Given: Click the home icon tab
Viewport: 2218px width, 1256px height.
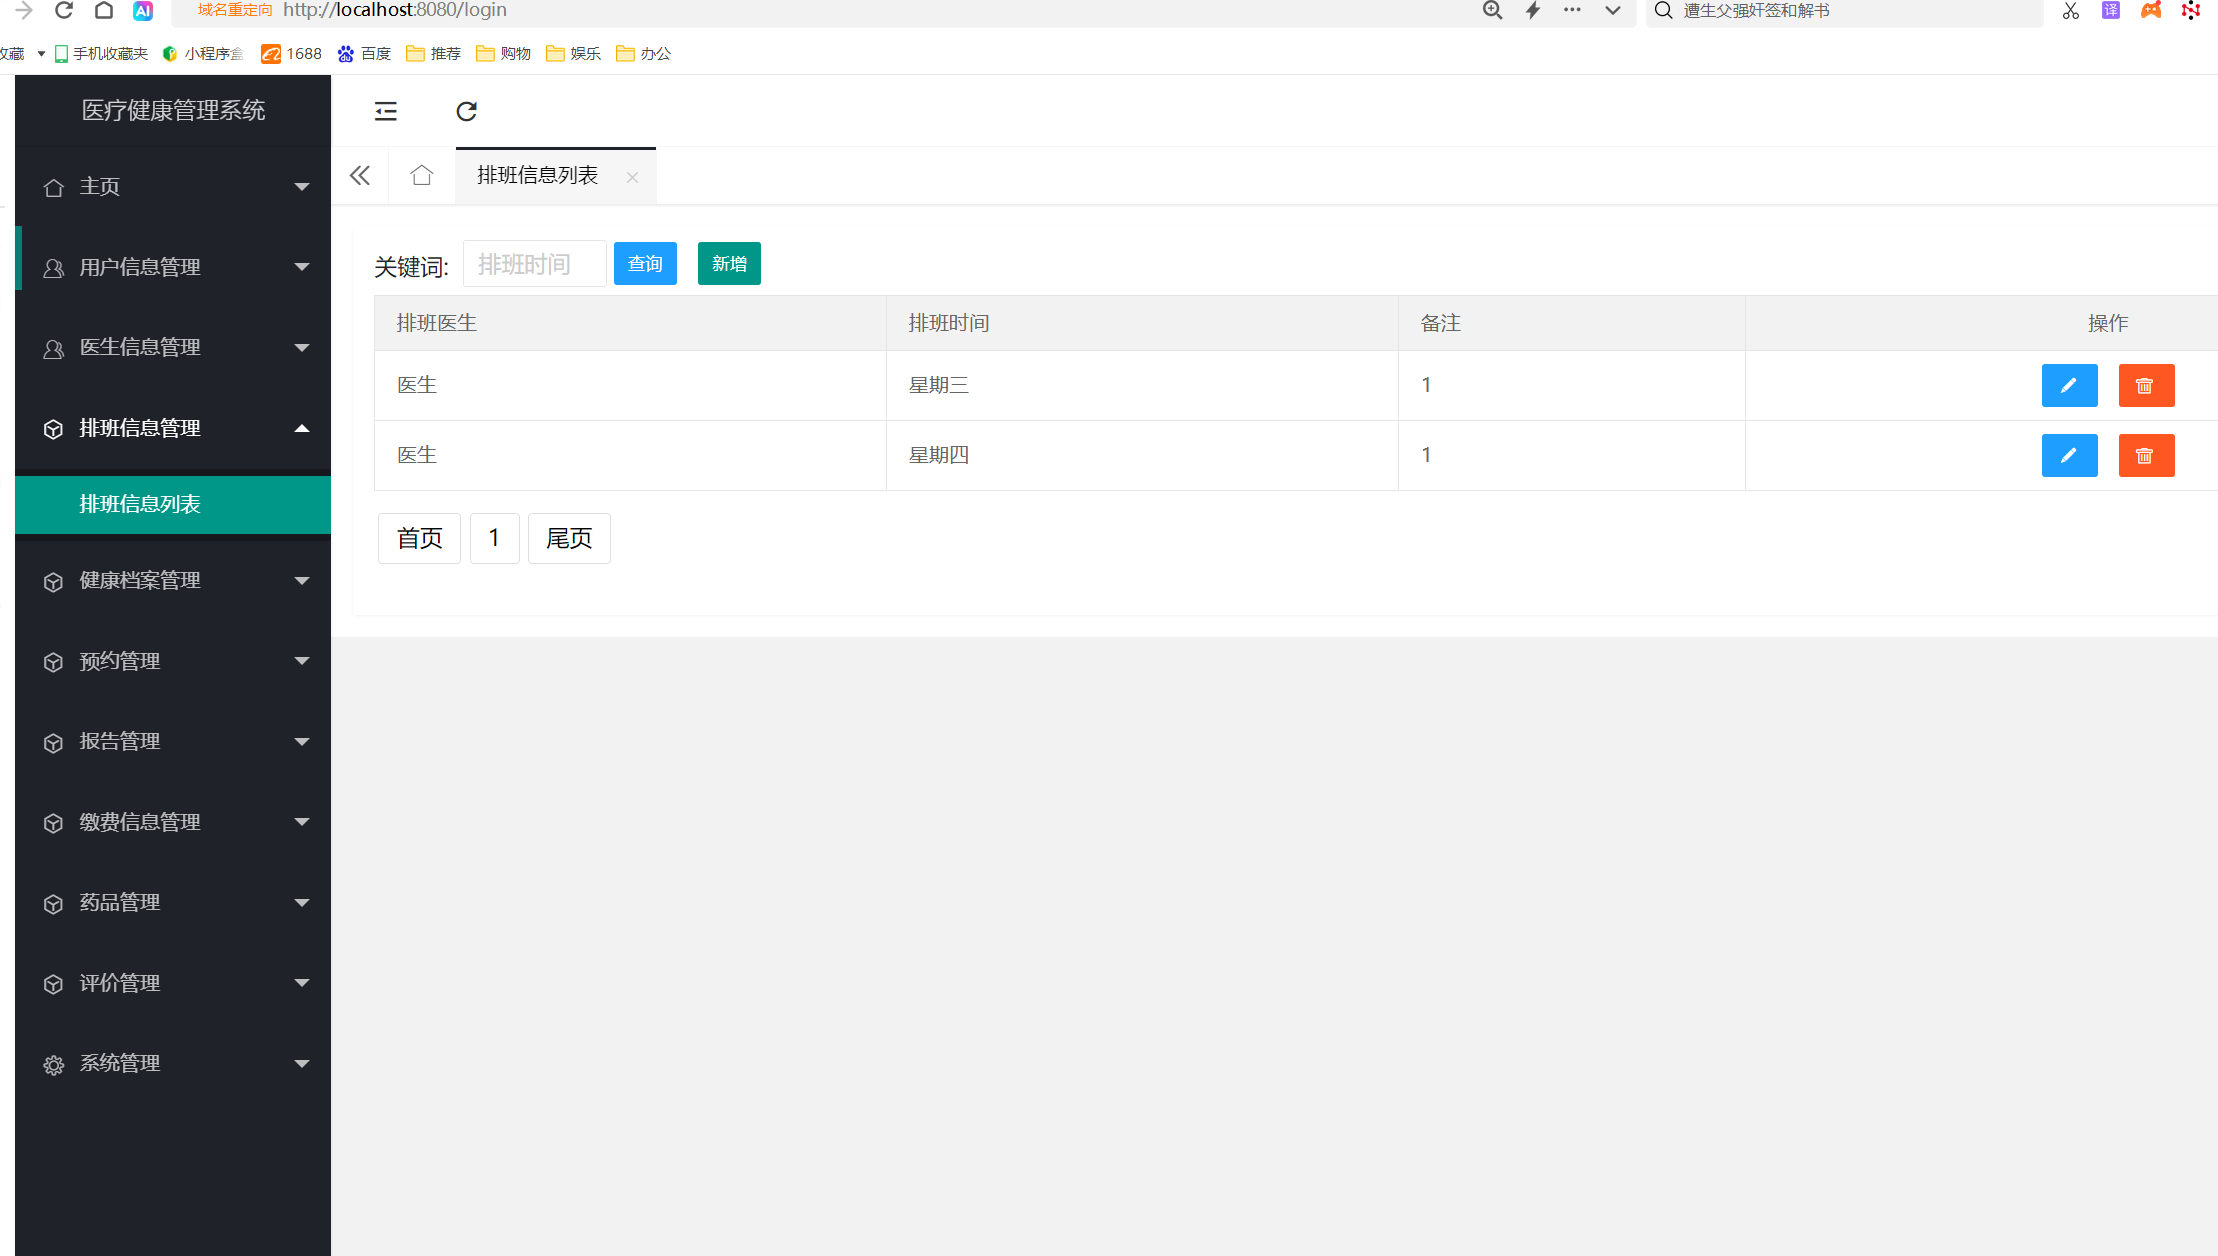Looking at the screenshot, I should 422,176.
